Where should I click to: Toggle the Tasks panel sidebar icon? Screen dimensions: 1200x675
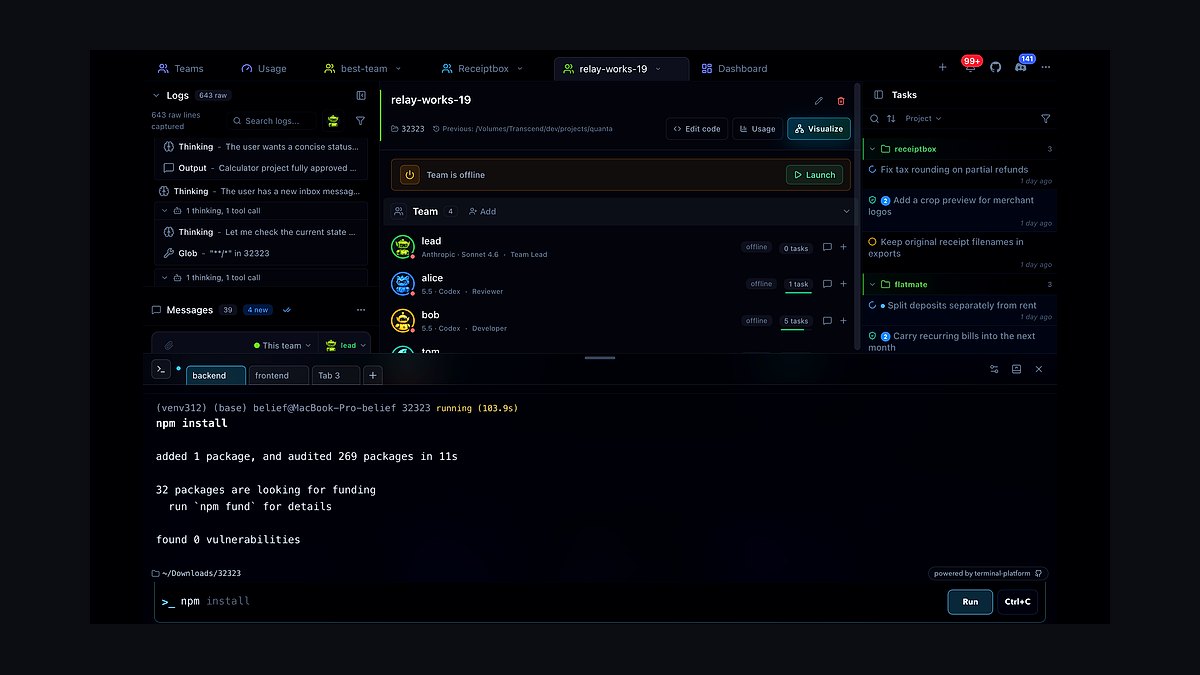pyautogui.click(x=878, y=95)
